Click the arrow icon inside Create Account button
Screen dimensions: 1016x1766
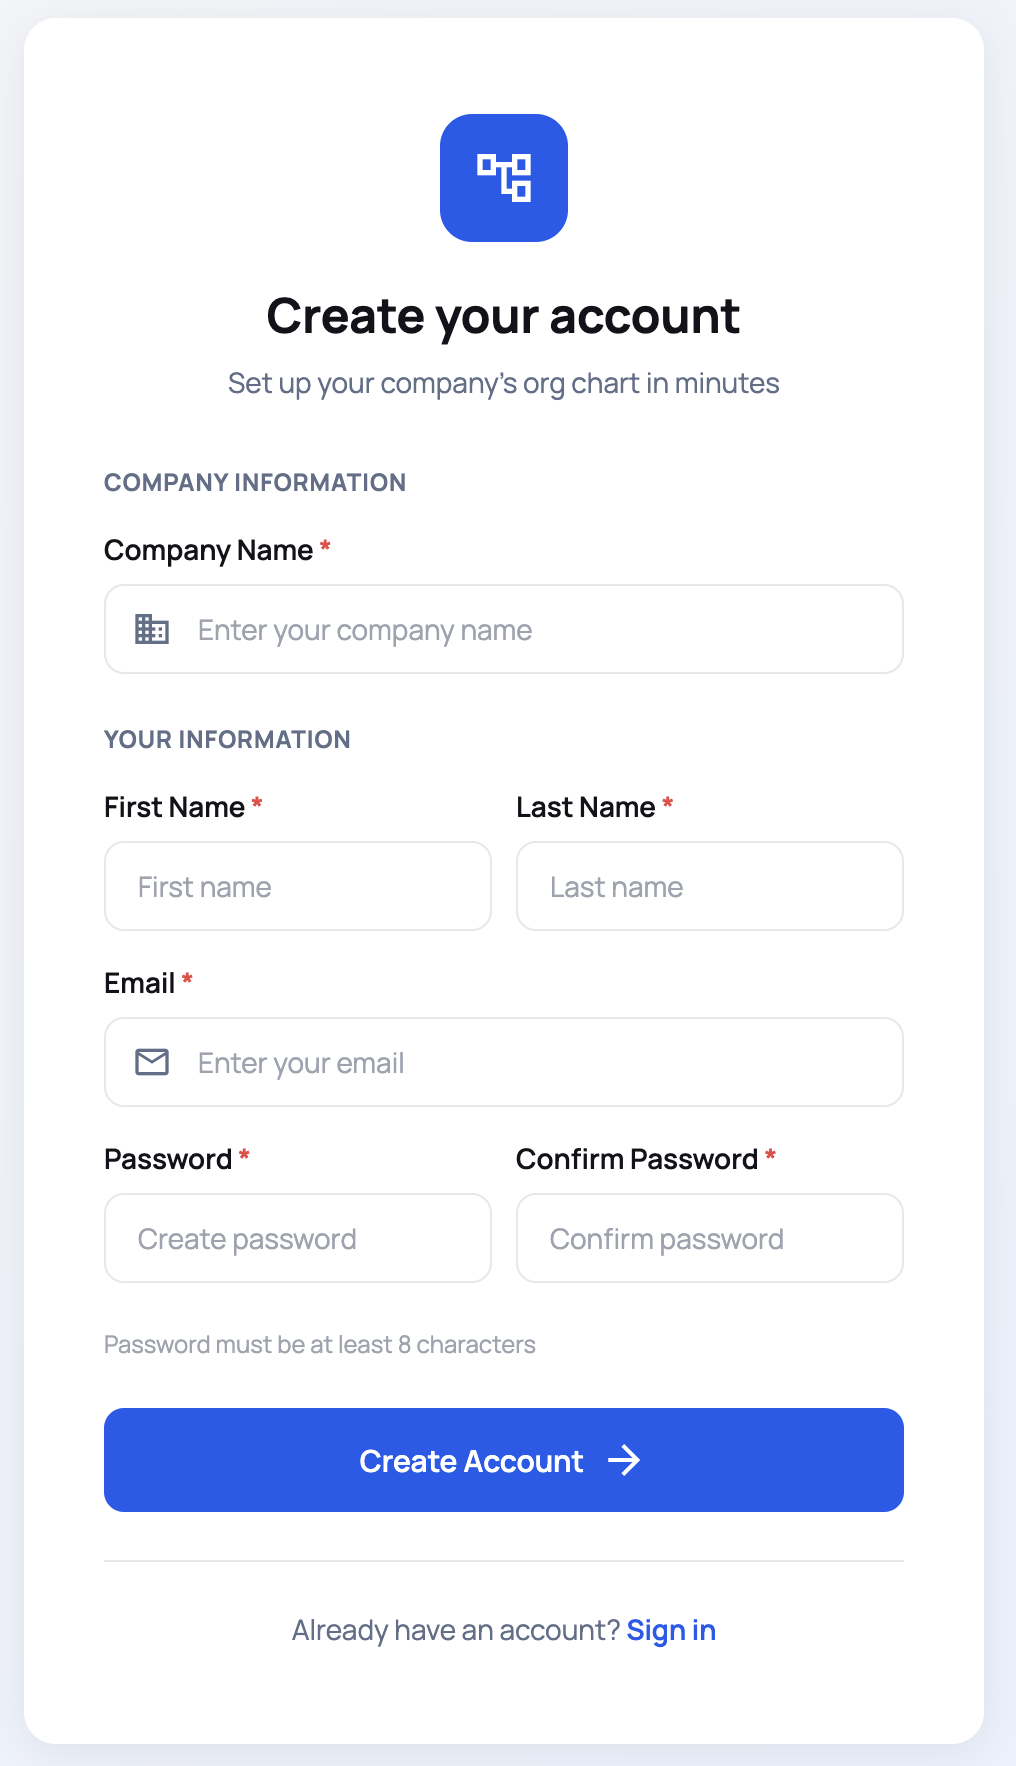tap(627, 1461)
